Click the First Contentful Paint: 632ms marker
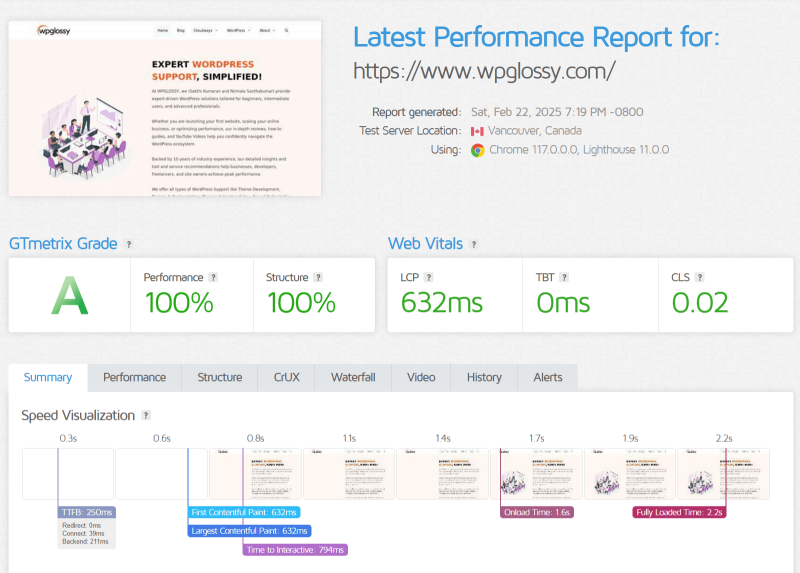This screenshot has height=573, width=800. pos(244,512)
